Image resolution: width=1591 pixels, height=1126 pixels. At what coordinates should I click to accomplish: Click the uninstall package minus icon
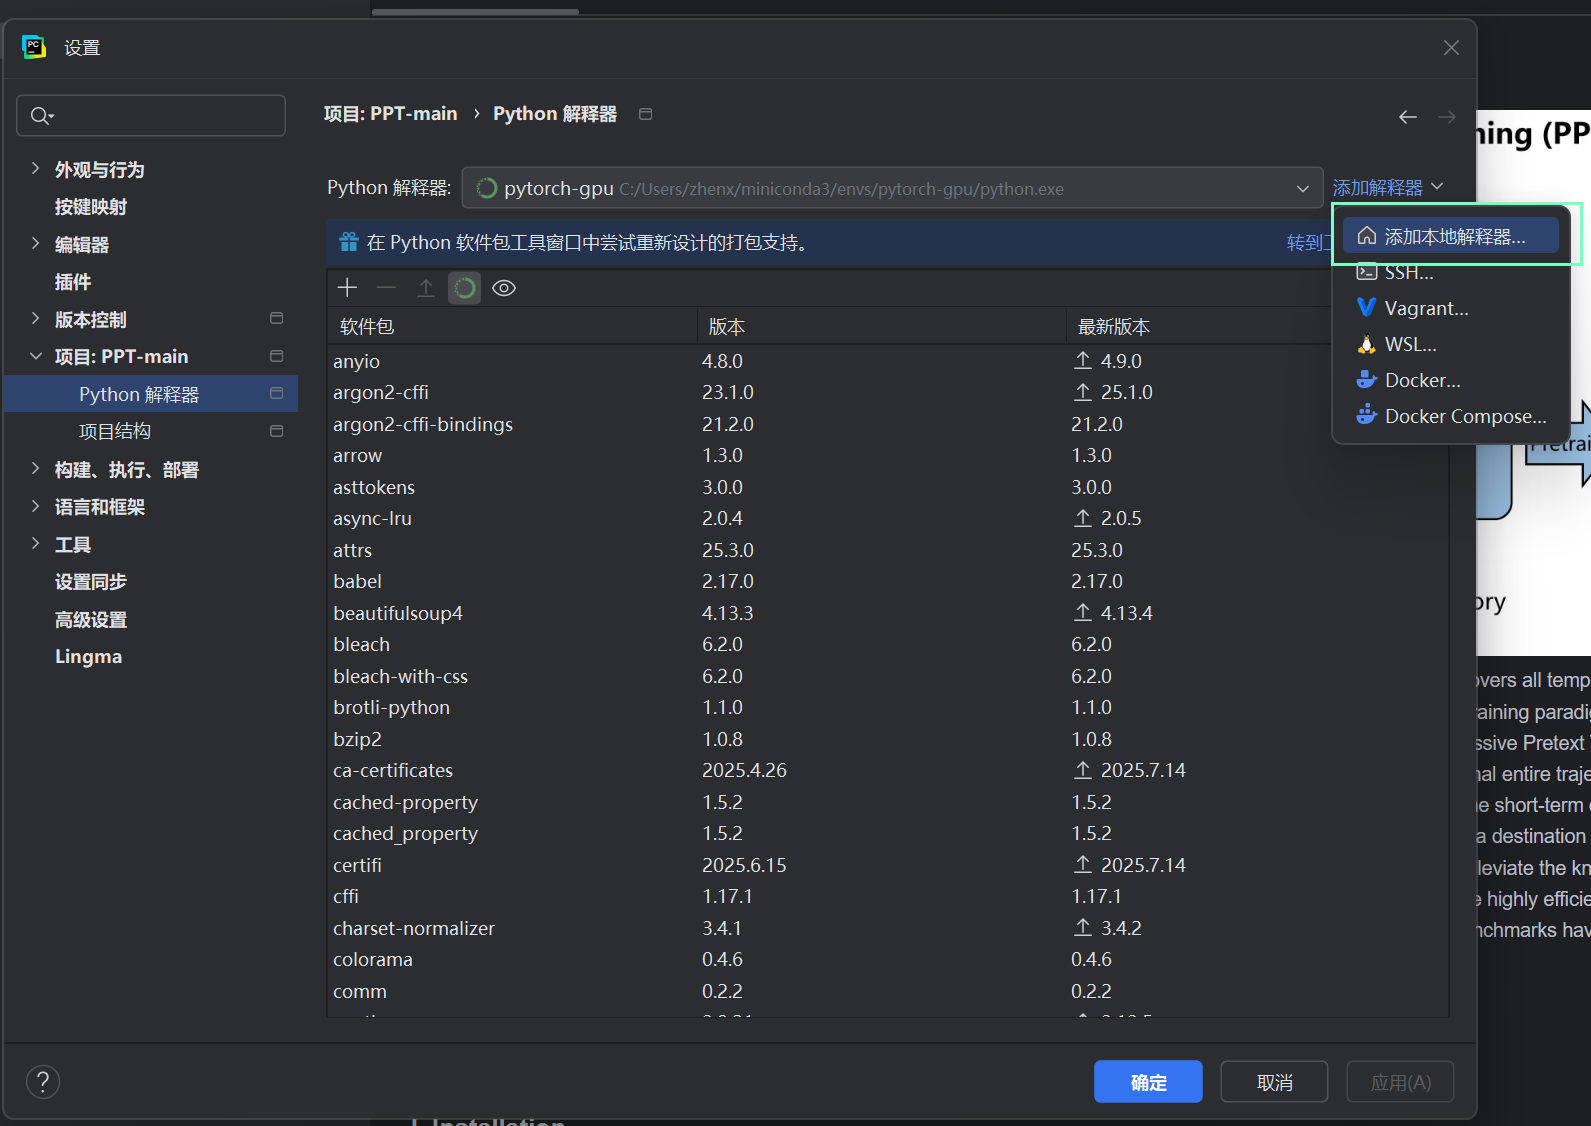[x=386, y=288]
